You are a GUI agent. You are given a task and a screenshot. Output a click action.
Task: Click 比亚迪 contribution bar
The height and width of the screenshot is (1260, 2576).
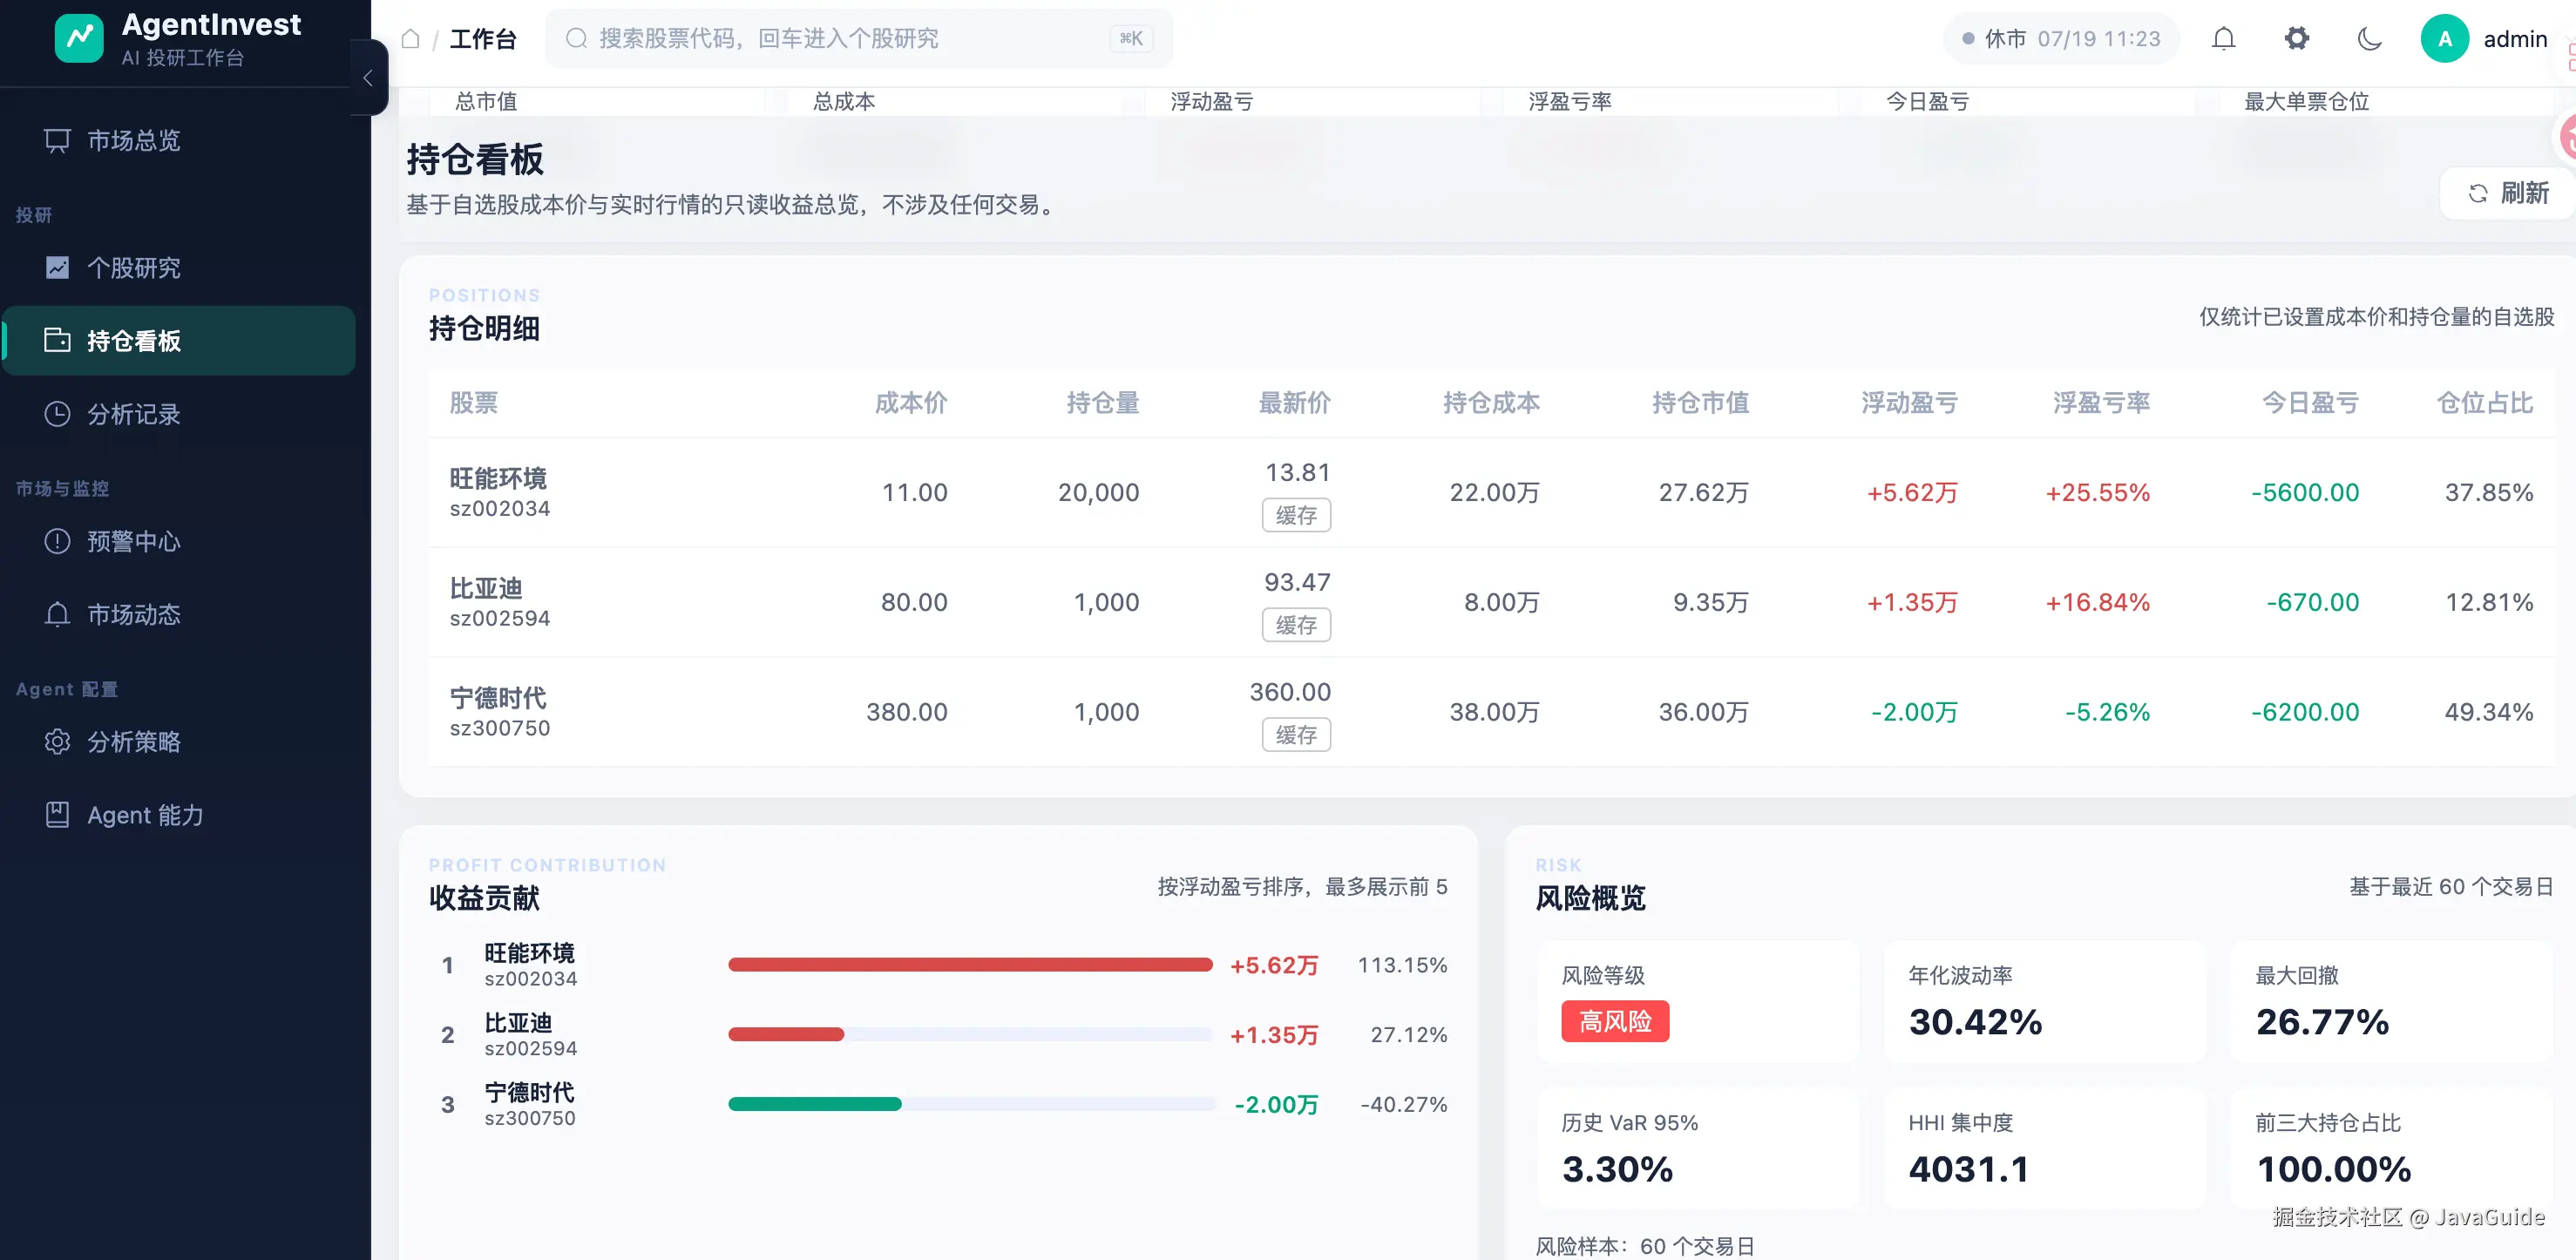pyautogui.click(x=786, y=1035)
